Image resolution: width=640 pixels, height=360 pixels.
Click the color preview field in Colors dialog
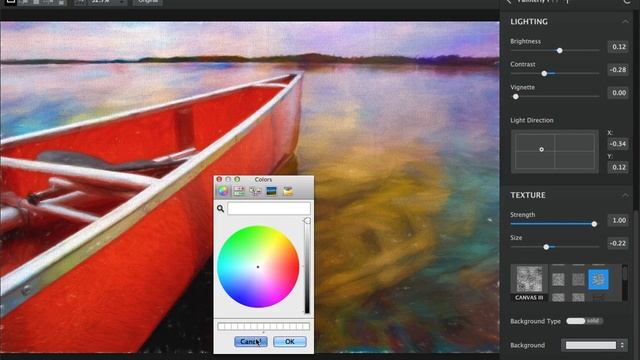tap(269, 208)
